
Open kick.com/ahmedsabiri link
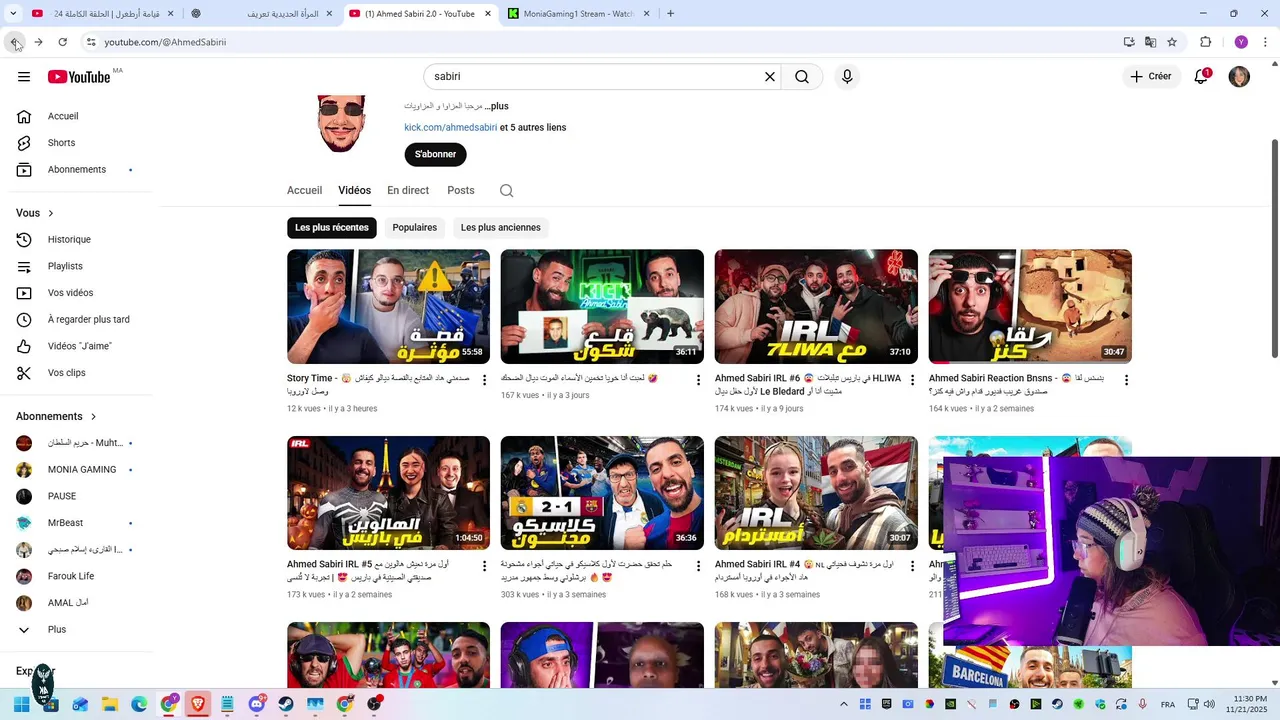(x=451, y=128)
